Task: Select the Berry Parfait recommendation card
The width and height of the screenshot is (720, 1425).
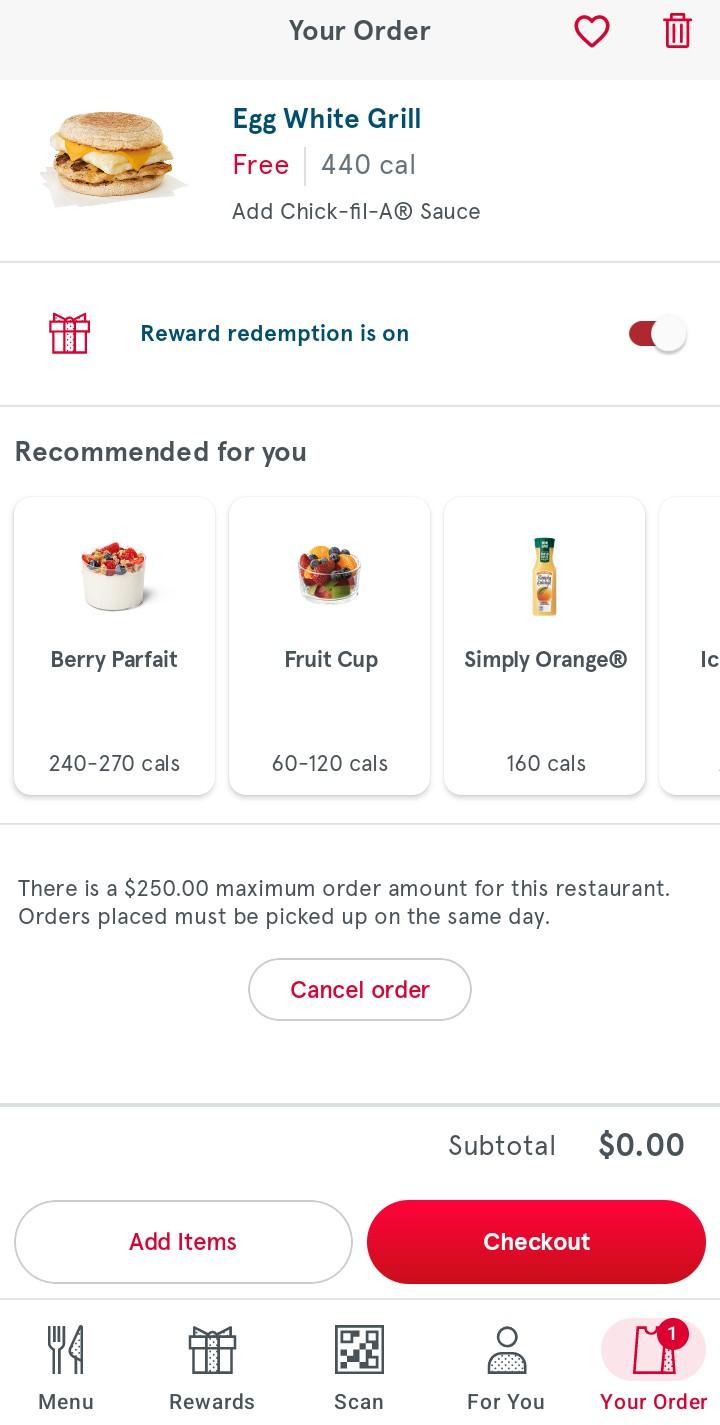Action: [x=115, y=646]
